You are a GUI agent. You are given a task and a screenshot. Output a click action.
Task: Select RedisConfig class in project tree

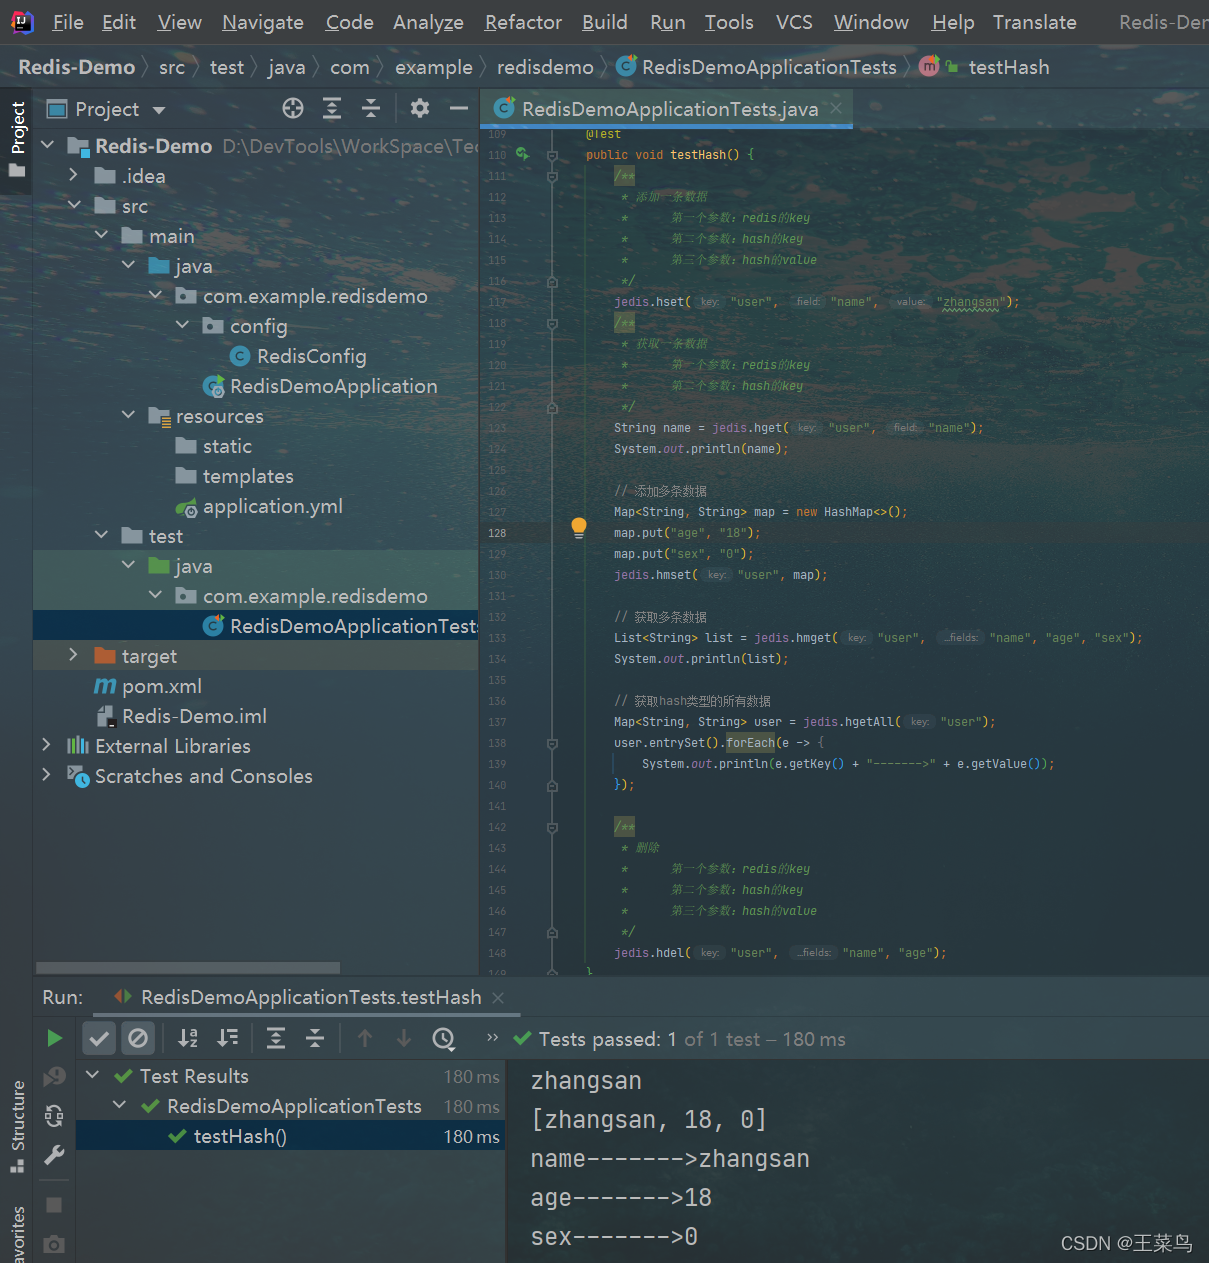(x=311, y=356)
